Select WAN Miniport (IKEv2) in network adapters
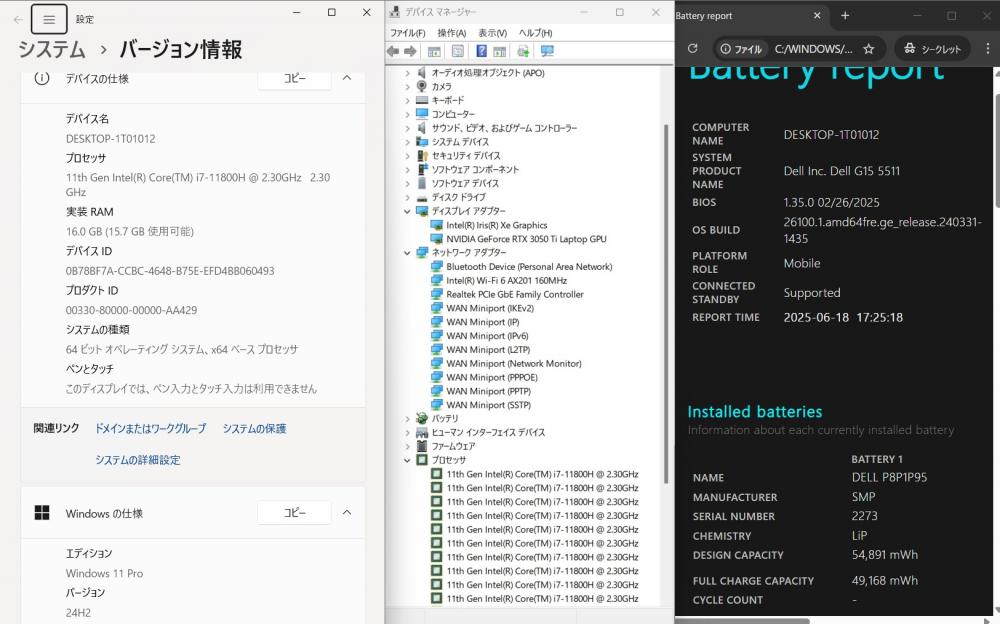 pos(490,308)
